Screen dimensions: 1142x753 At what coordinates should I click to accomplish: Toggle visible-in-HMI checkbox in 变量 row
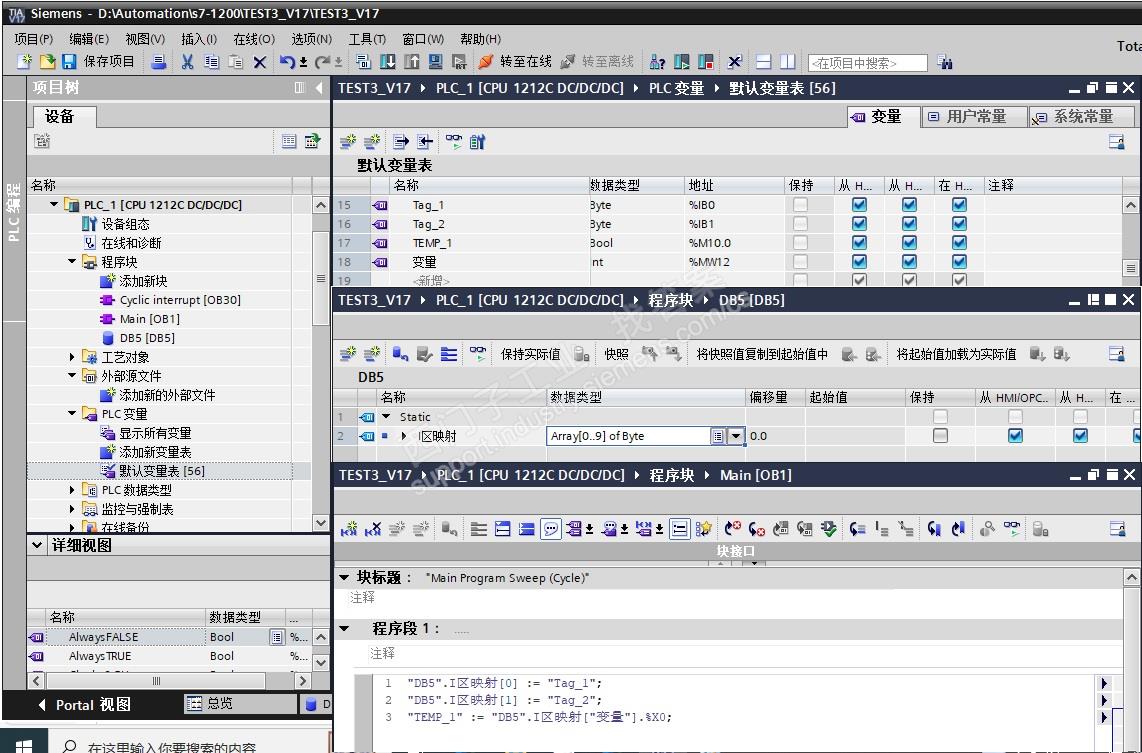tap(959, 261)
